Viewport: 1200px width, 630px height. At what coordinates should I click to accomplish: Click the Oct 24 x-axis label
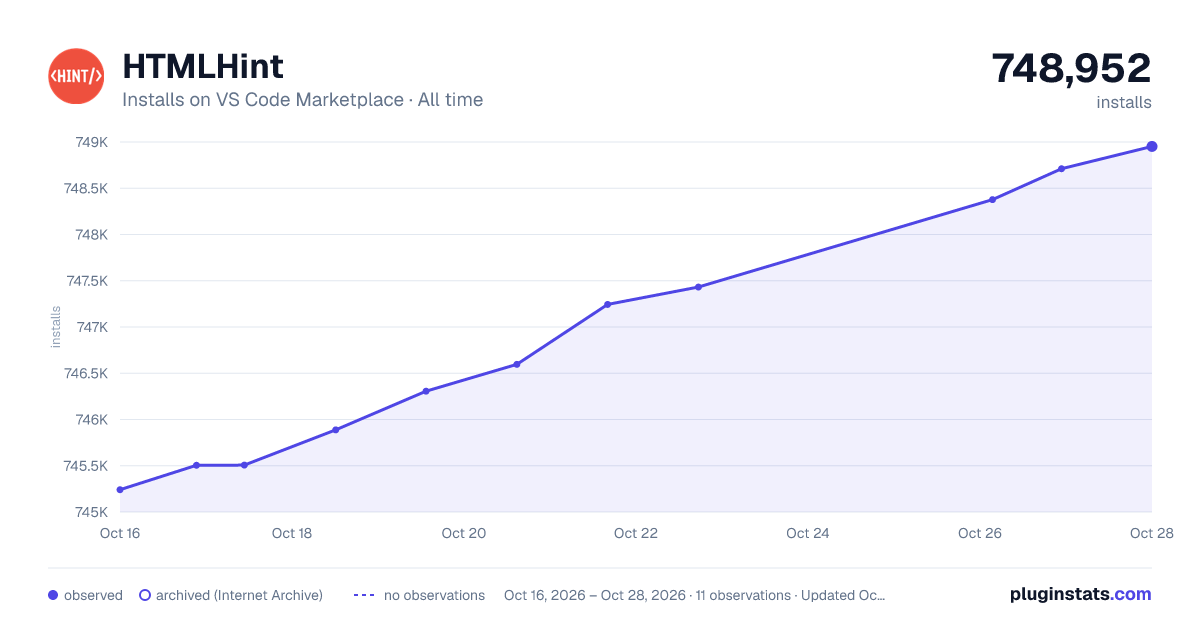point(808,533)
